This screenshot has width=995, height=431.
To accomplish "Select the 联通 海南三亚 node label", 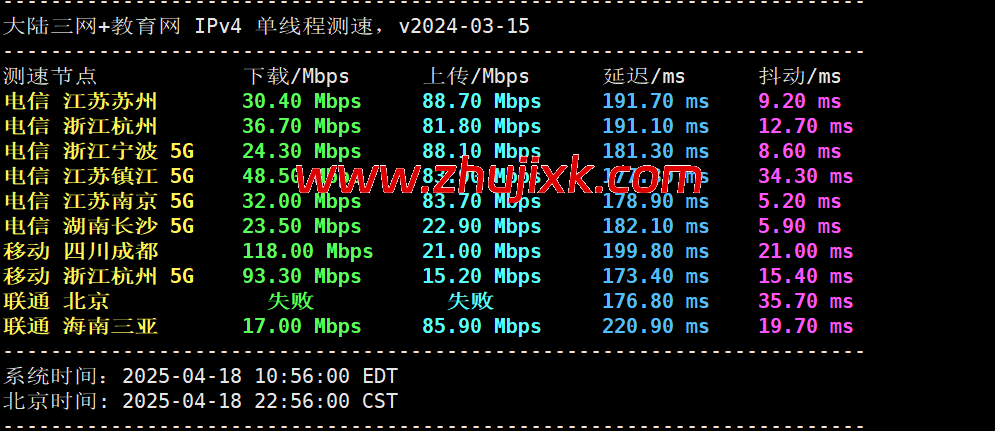I will point(81,326).
